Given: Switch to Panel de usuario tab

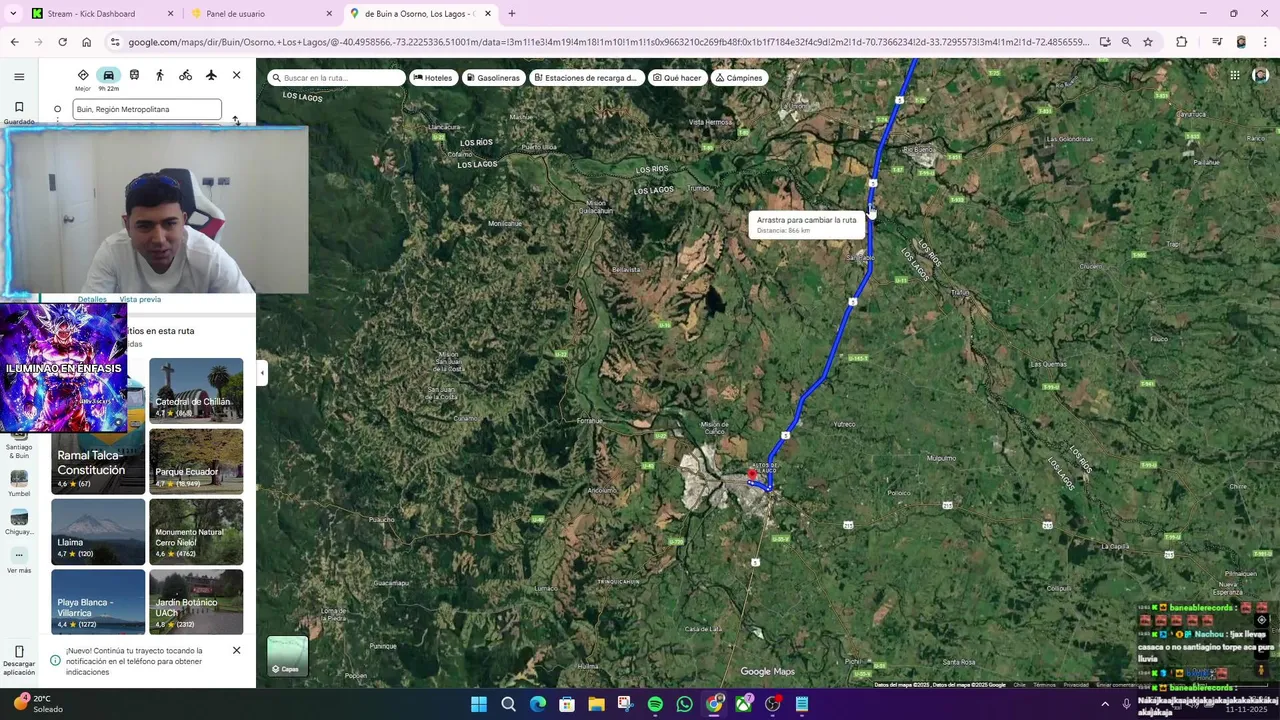Looking at the screenshot, I should pos(262,14).
